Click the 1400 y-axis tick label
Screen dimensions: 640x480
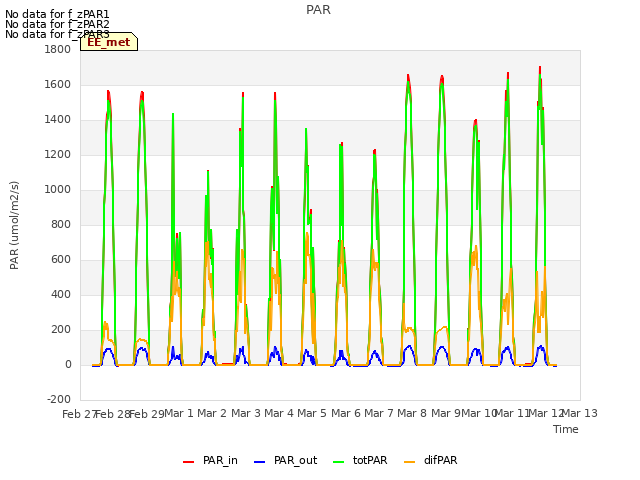coord(58,120)
